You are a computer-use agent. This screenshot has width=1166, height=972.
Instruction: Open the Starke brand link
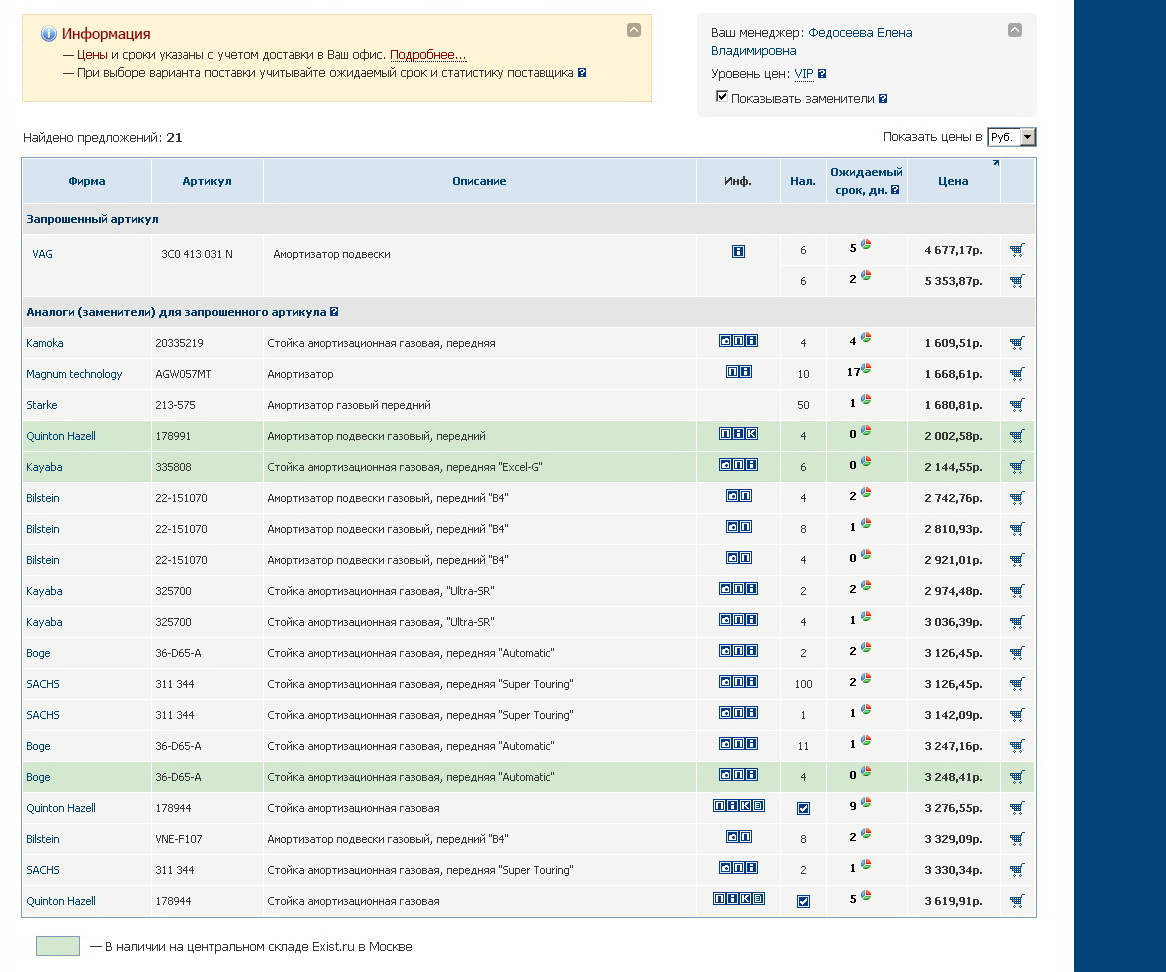(42, 405)
